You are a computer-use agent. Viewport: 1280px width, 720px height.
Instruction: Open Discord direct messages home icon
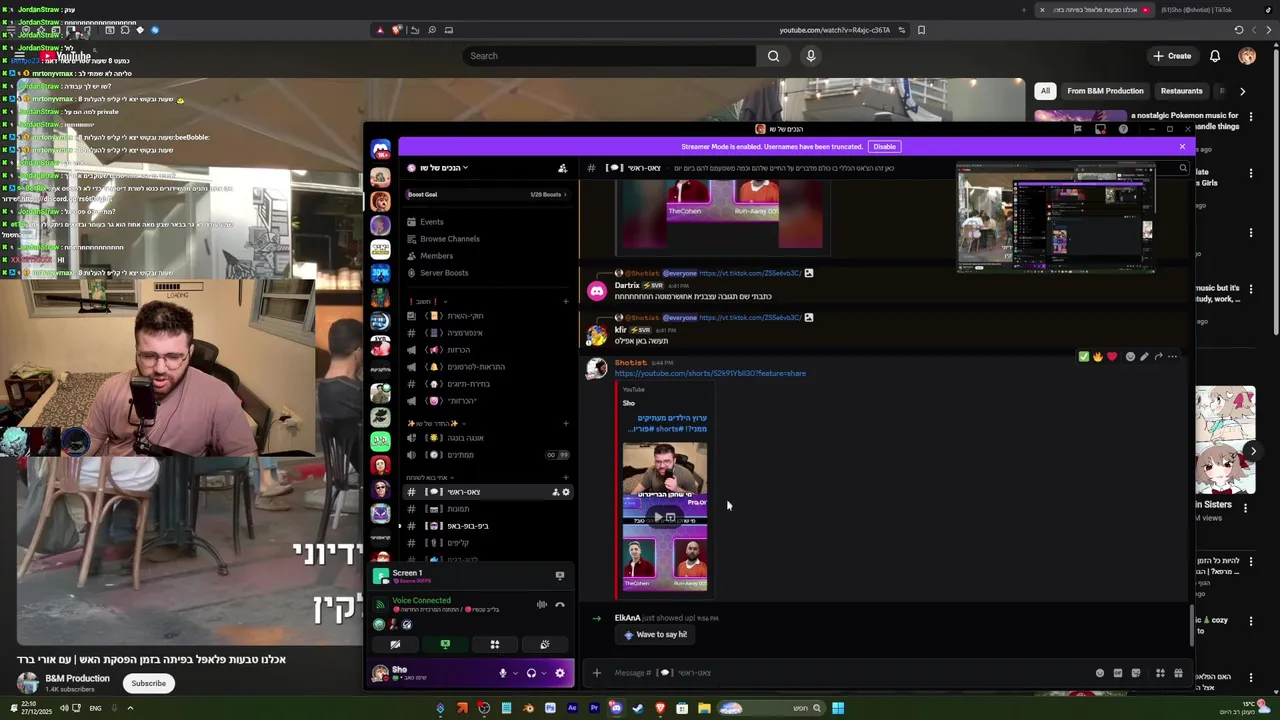coord(380,150)
